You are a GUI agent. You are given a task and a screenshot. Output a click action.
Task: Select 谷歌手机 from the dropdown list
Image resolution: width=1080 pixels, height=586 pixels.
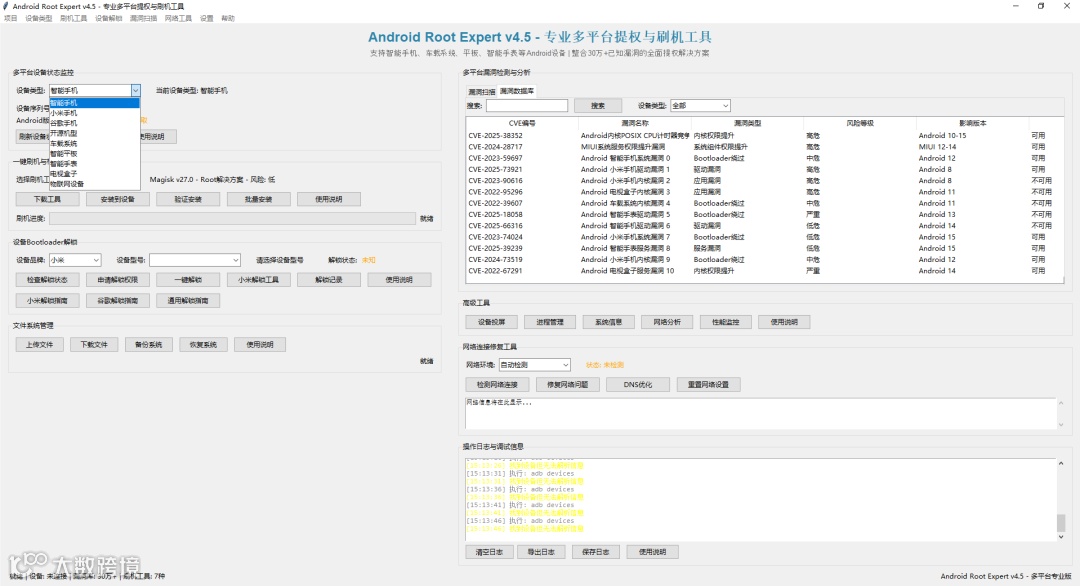coord(94,123)
